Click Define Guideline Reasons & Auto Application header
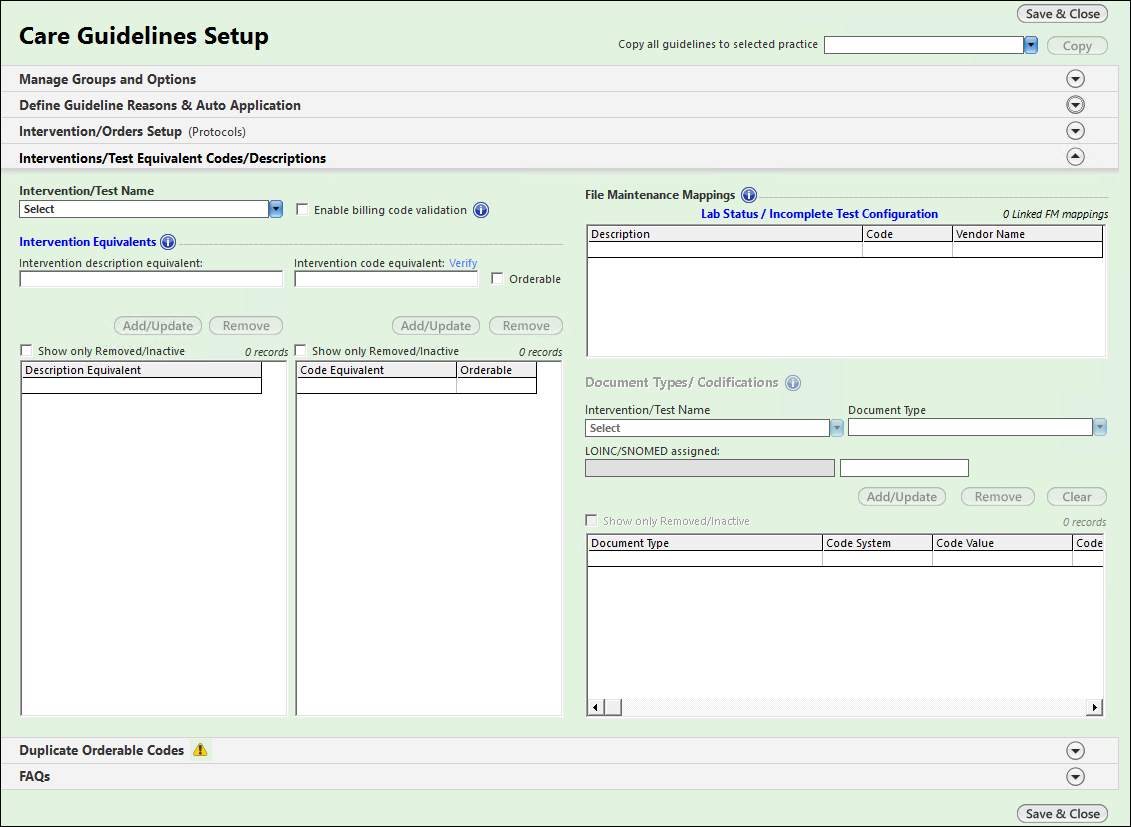 point(160,105)
